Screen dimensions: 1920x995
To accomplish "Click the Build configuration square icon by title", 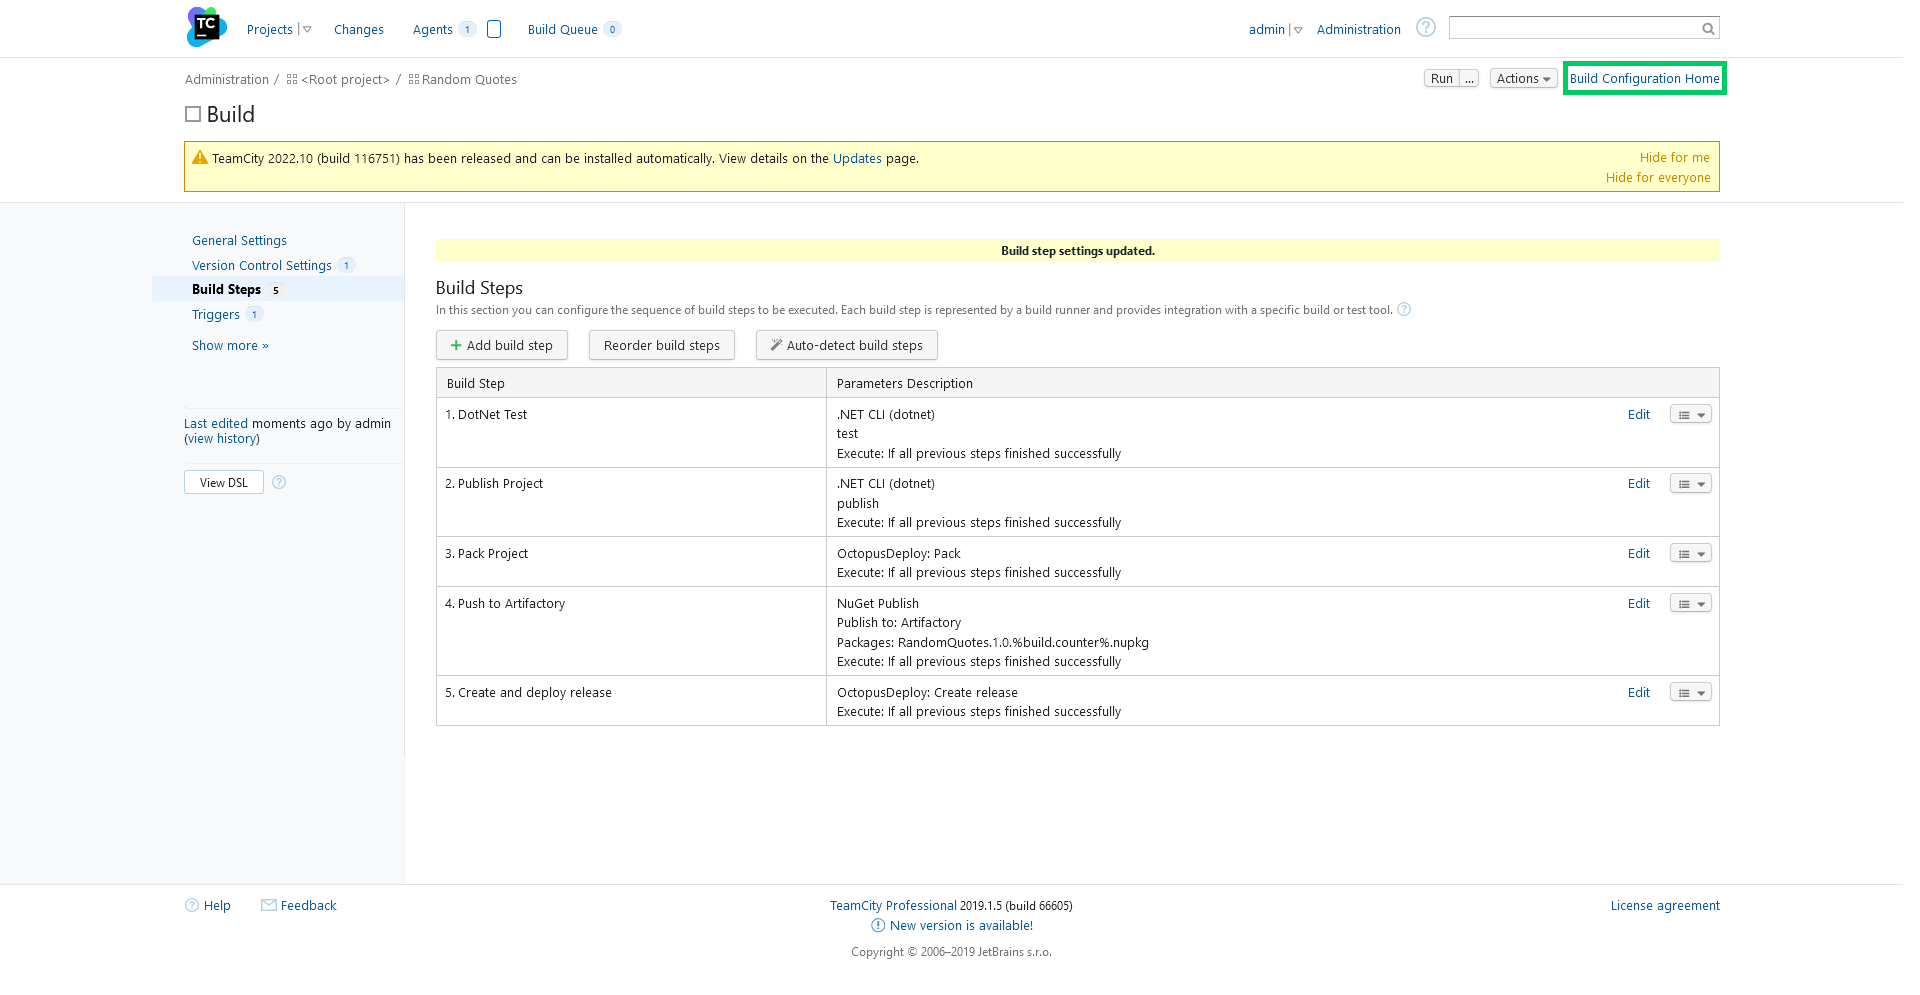I will [193, 114].
